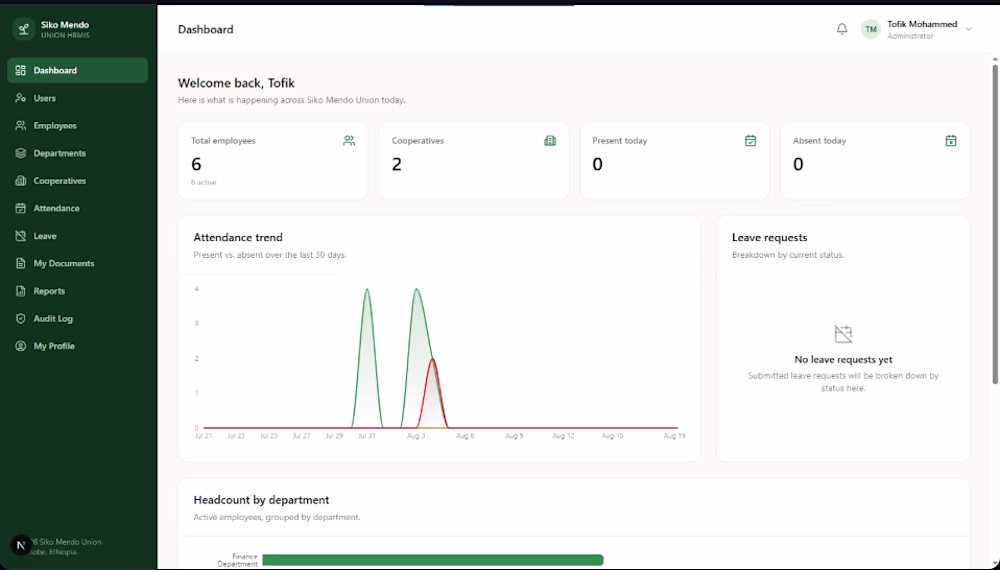Click the Audit Log shield icon
1000x570 pixels.
pyautogui.click(x=20, y=318)
